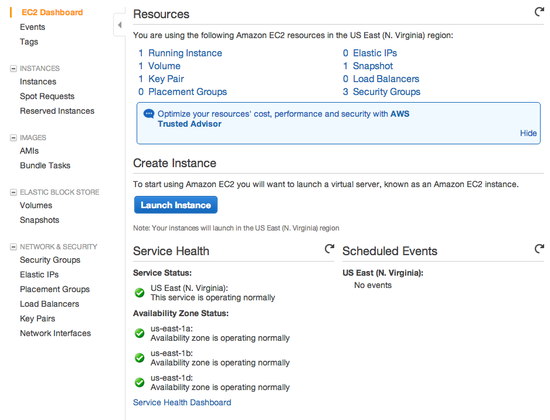Go to Instances in the sidebar
550x420 pixels.
pyautogui.click(x=38, y=82)
